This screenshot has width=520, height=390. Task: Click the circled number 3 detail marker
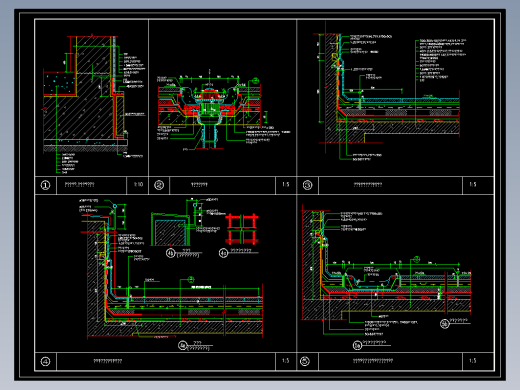tap(308, 185)
